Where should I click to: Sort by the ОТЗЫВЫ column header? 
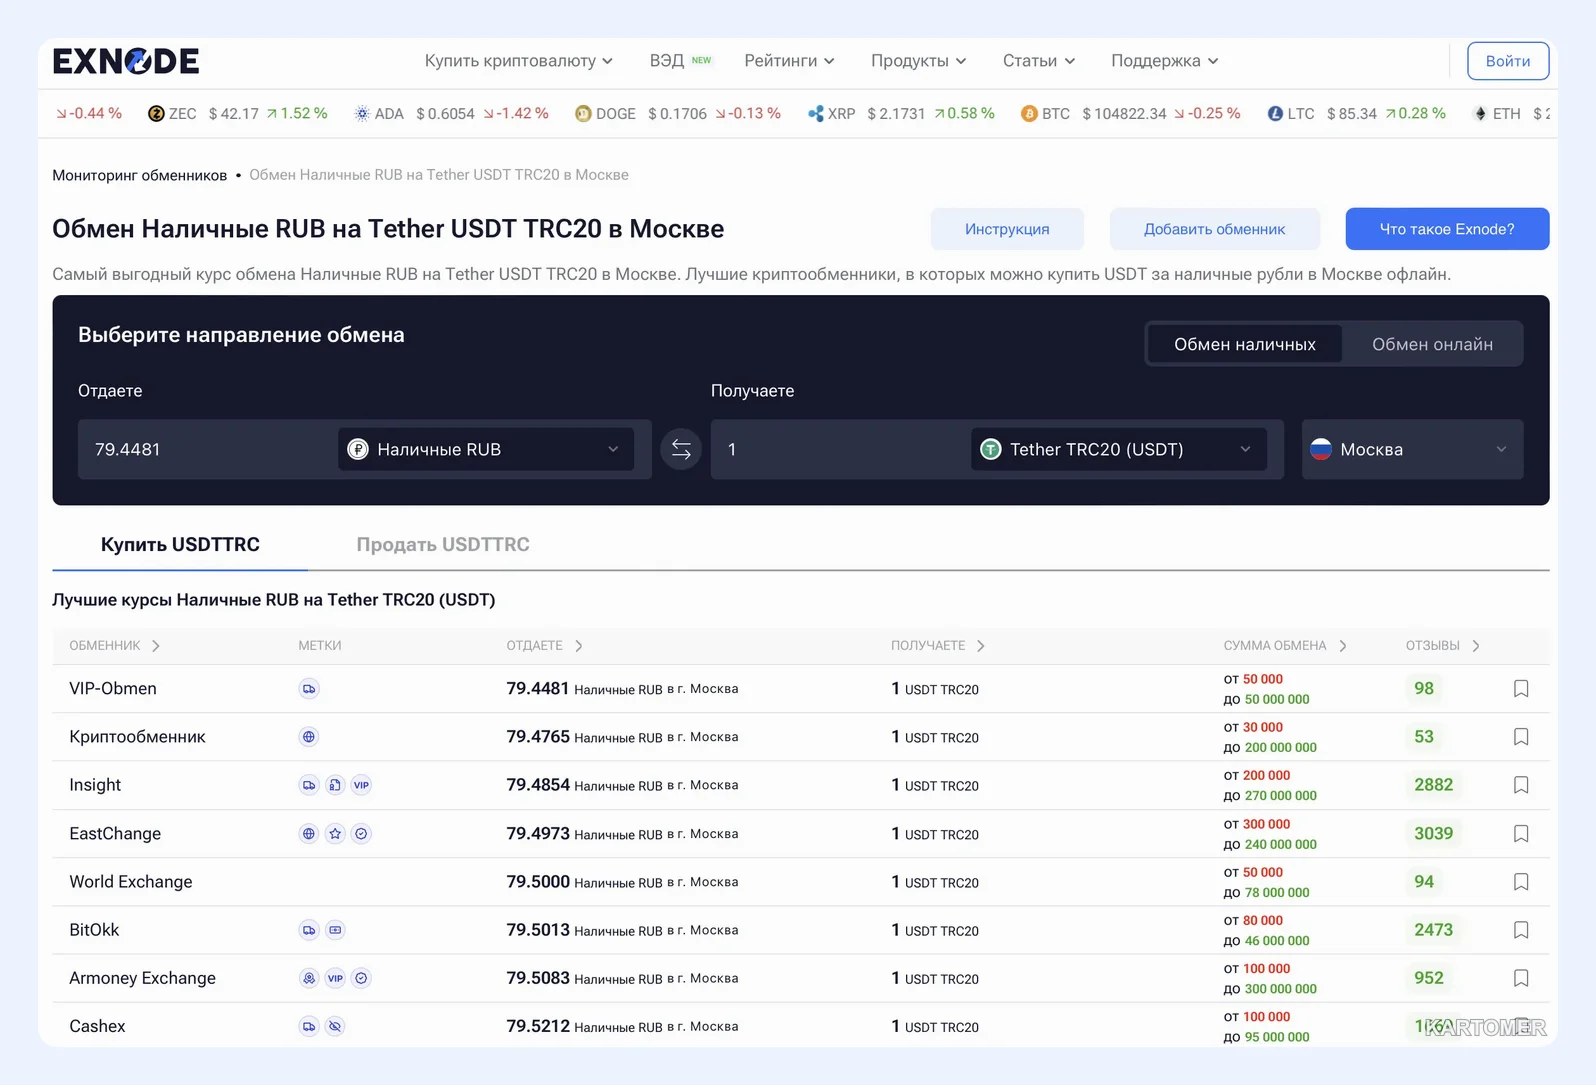1442,646
